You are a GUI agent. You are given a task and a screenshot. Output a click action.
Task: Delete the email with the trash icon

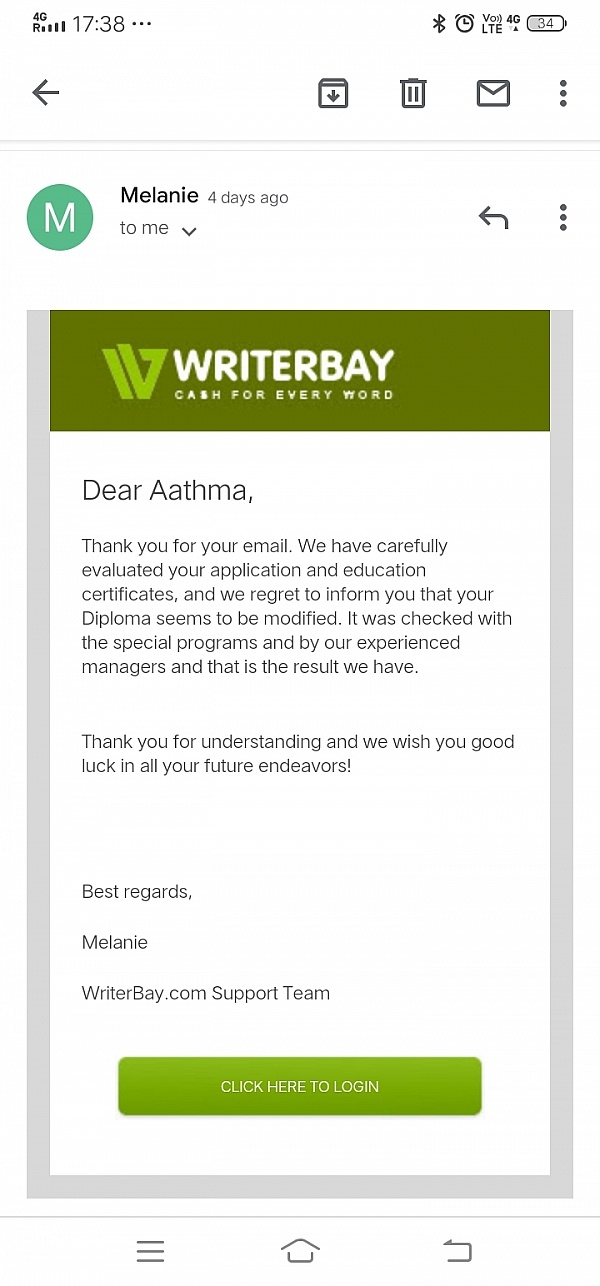pyautogui.click(x=413, y=92)
